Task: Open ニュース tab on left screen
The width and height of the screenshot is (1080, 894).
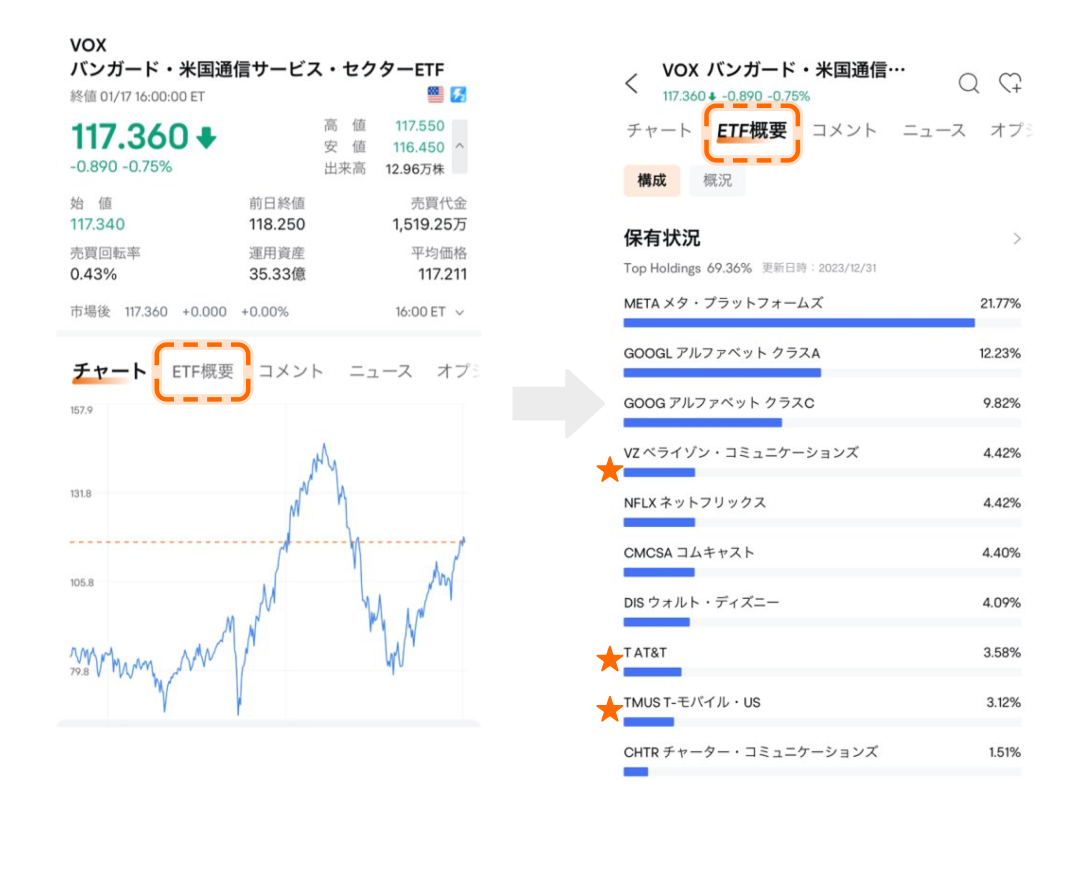Action: (381, 371)
